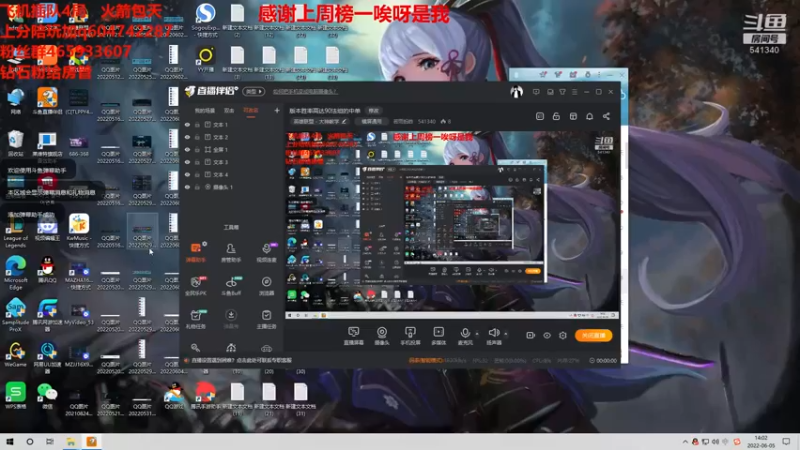
Task: Hide the 文本 4 source
Action: [x=187, y=174]
